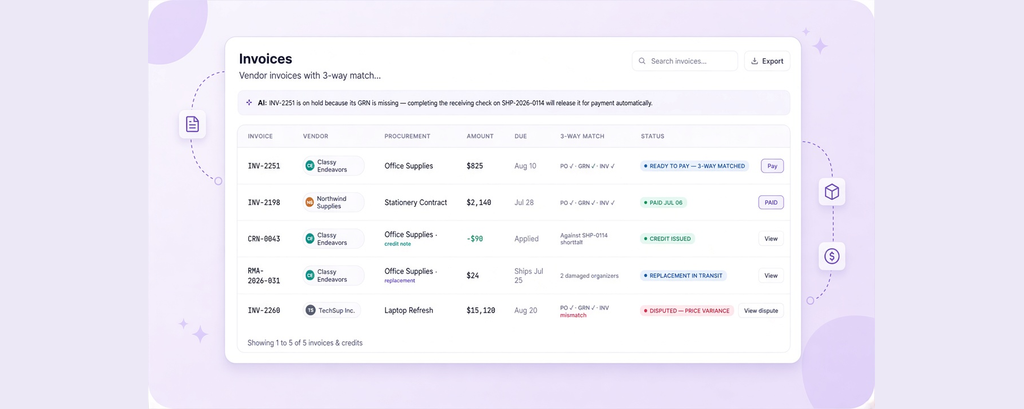Click the Export button
Screen dimensions: 1024x409
[x=767, y=61]
